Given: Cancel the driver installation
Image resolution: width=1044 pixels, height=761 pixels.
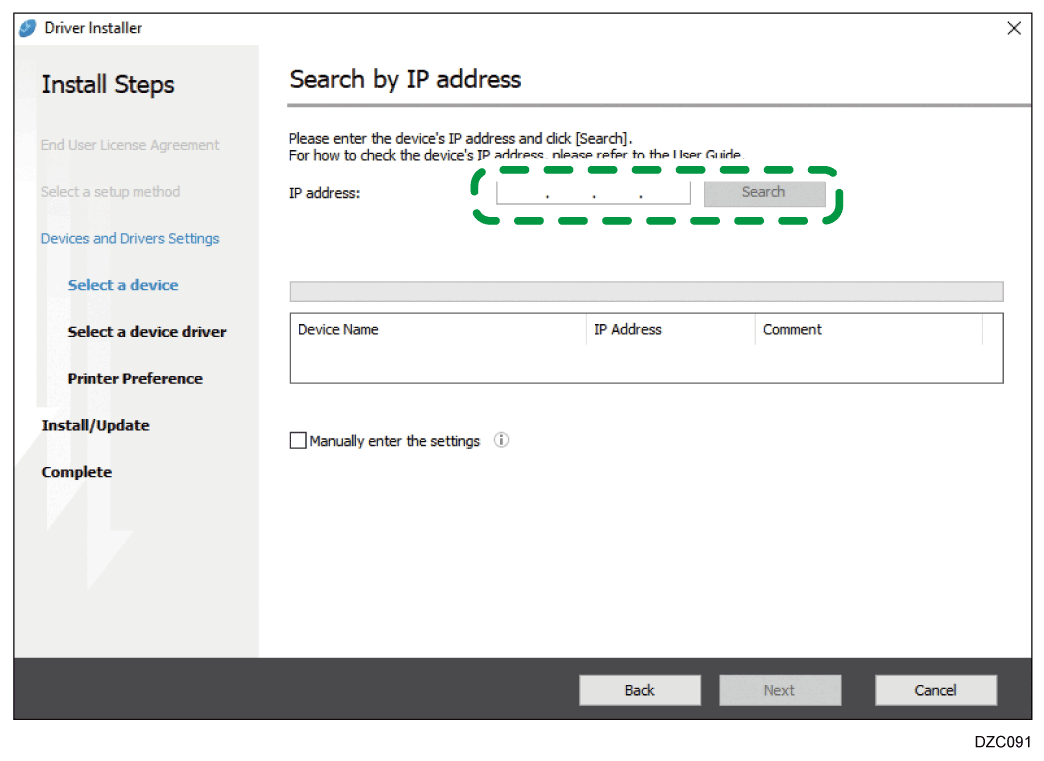Looking at the screenshot, I should 935,690.
